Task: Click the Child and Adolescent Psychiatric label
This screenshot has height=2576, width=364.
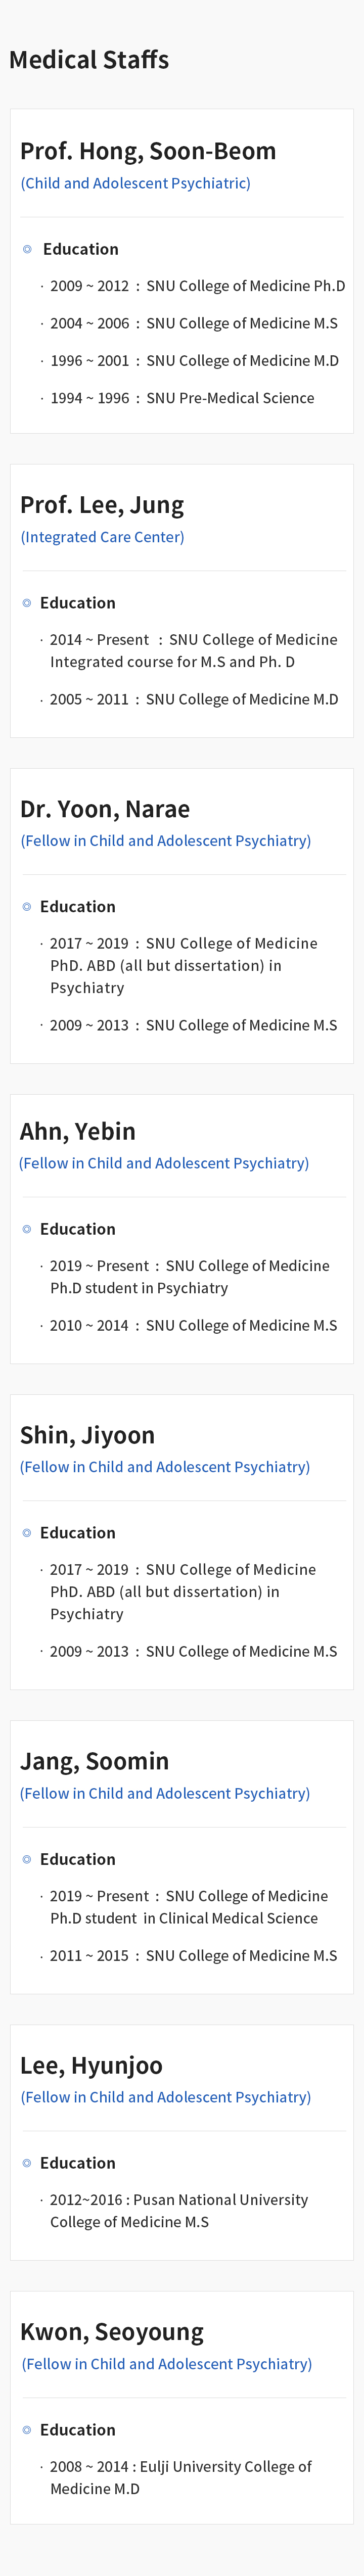Action: click(136, 183)
